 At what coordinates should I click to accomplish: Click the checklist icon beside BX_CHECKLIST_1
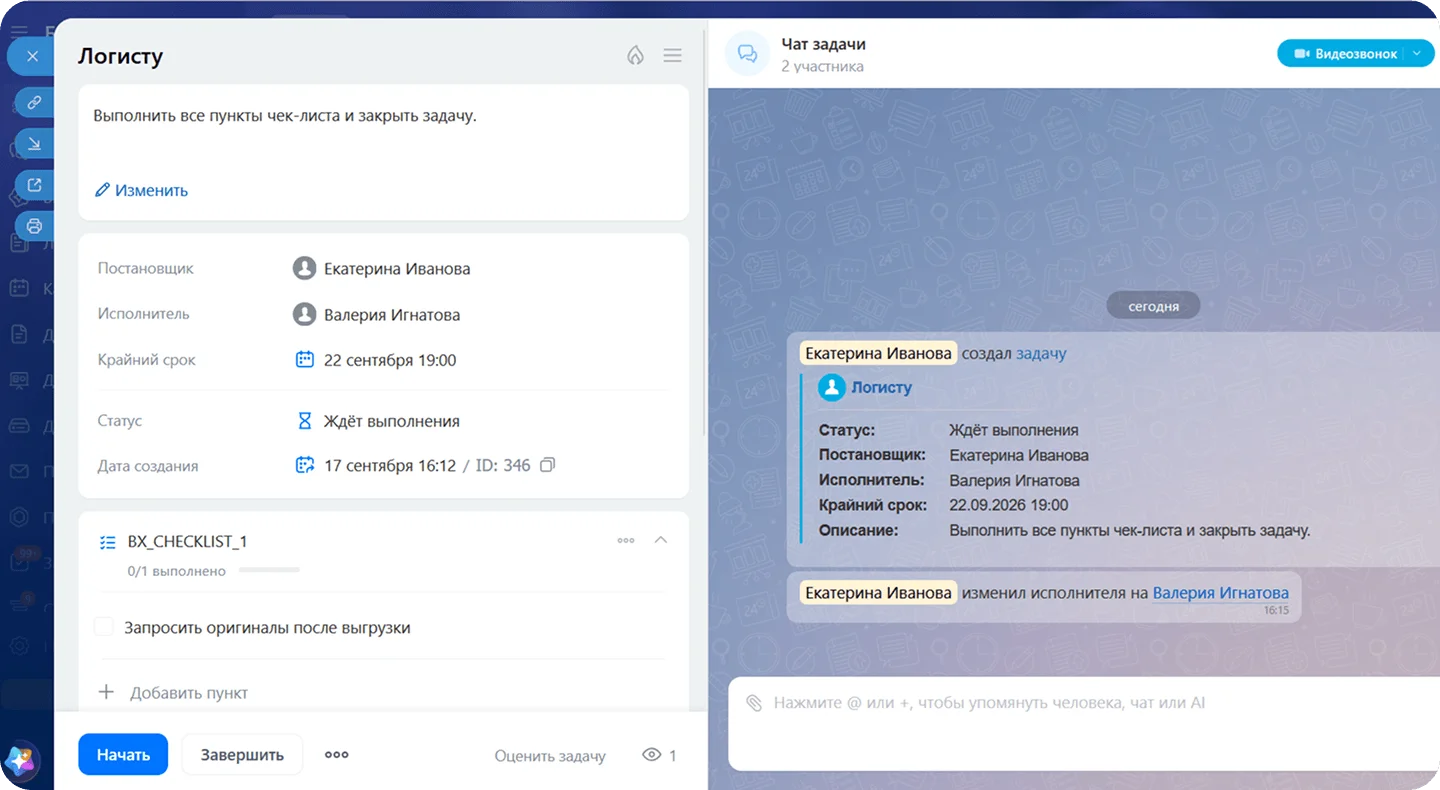108,542
